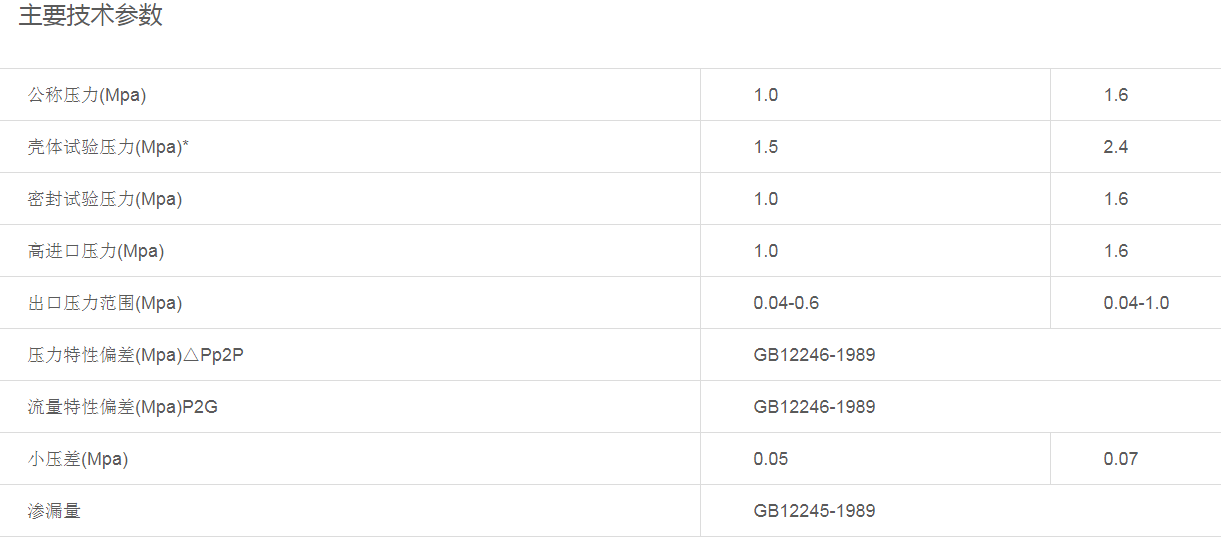This screenshot has width=1221, height=555.
Task: Select the 流量特性偏差(Mpa)P2G label
Action: (x=123, y=407)
